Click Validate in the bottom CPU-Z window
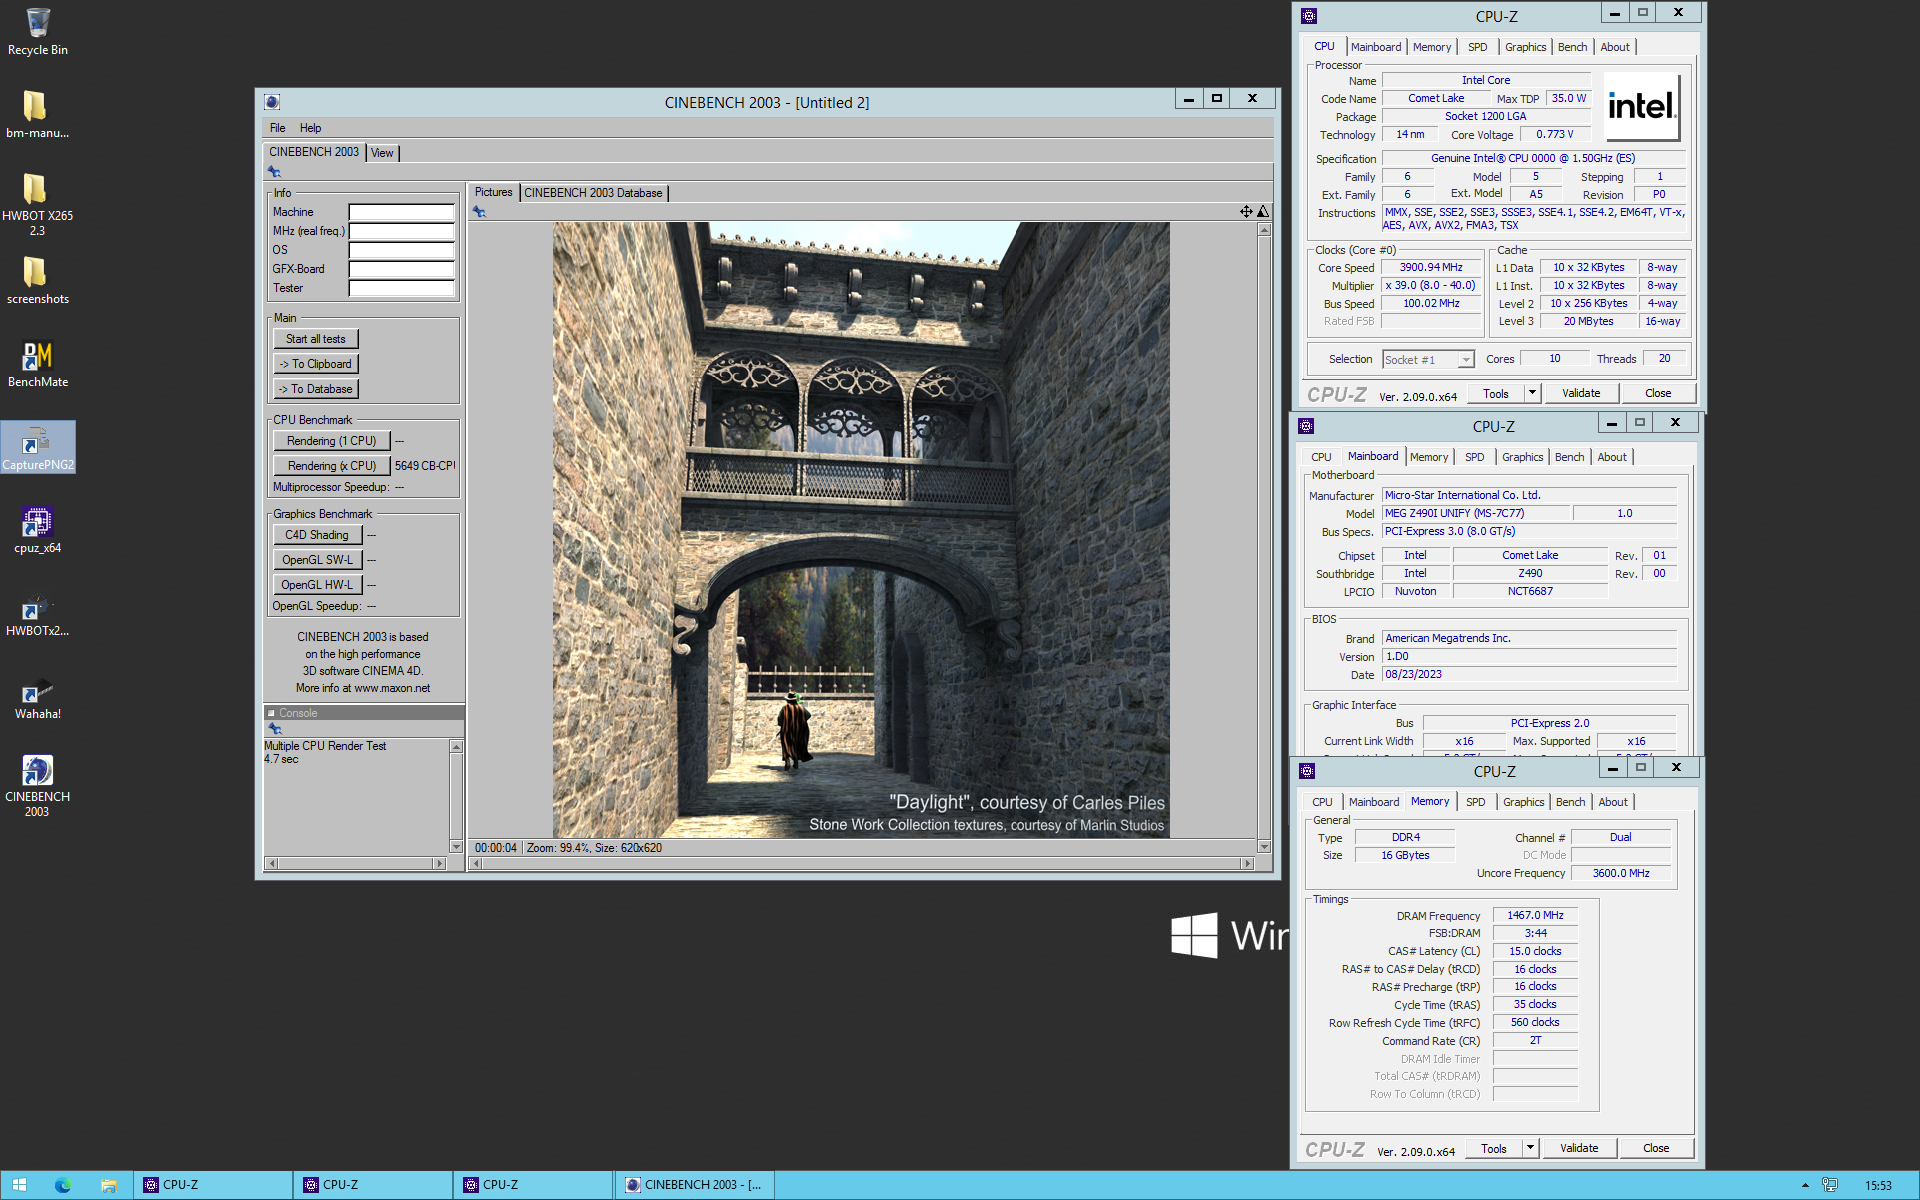The height and width of the screenshot is (1200, 1920). pos(1578,1148)
